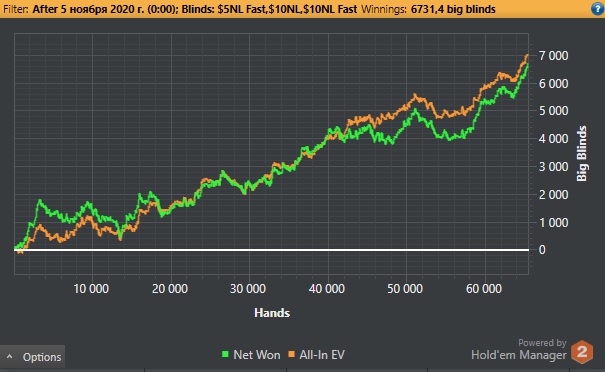The image size is (605, 372).
Task: Click the Hold'em Manager 2 logo icon
Action: coord(582,352)
